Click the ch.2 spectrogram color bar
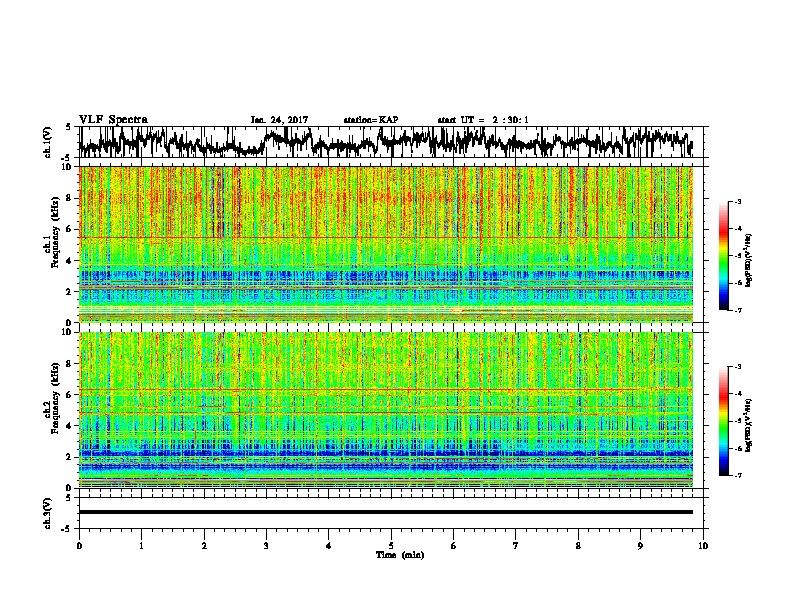Screen dimensions: 792x612 coord(723,421)
